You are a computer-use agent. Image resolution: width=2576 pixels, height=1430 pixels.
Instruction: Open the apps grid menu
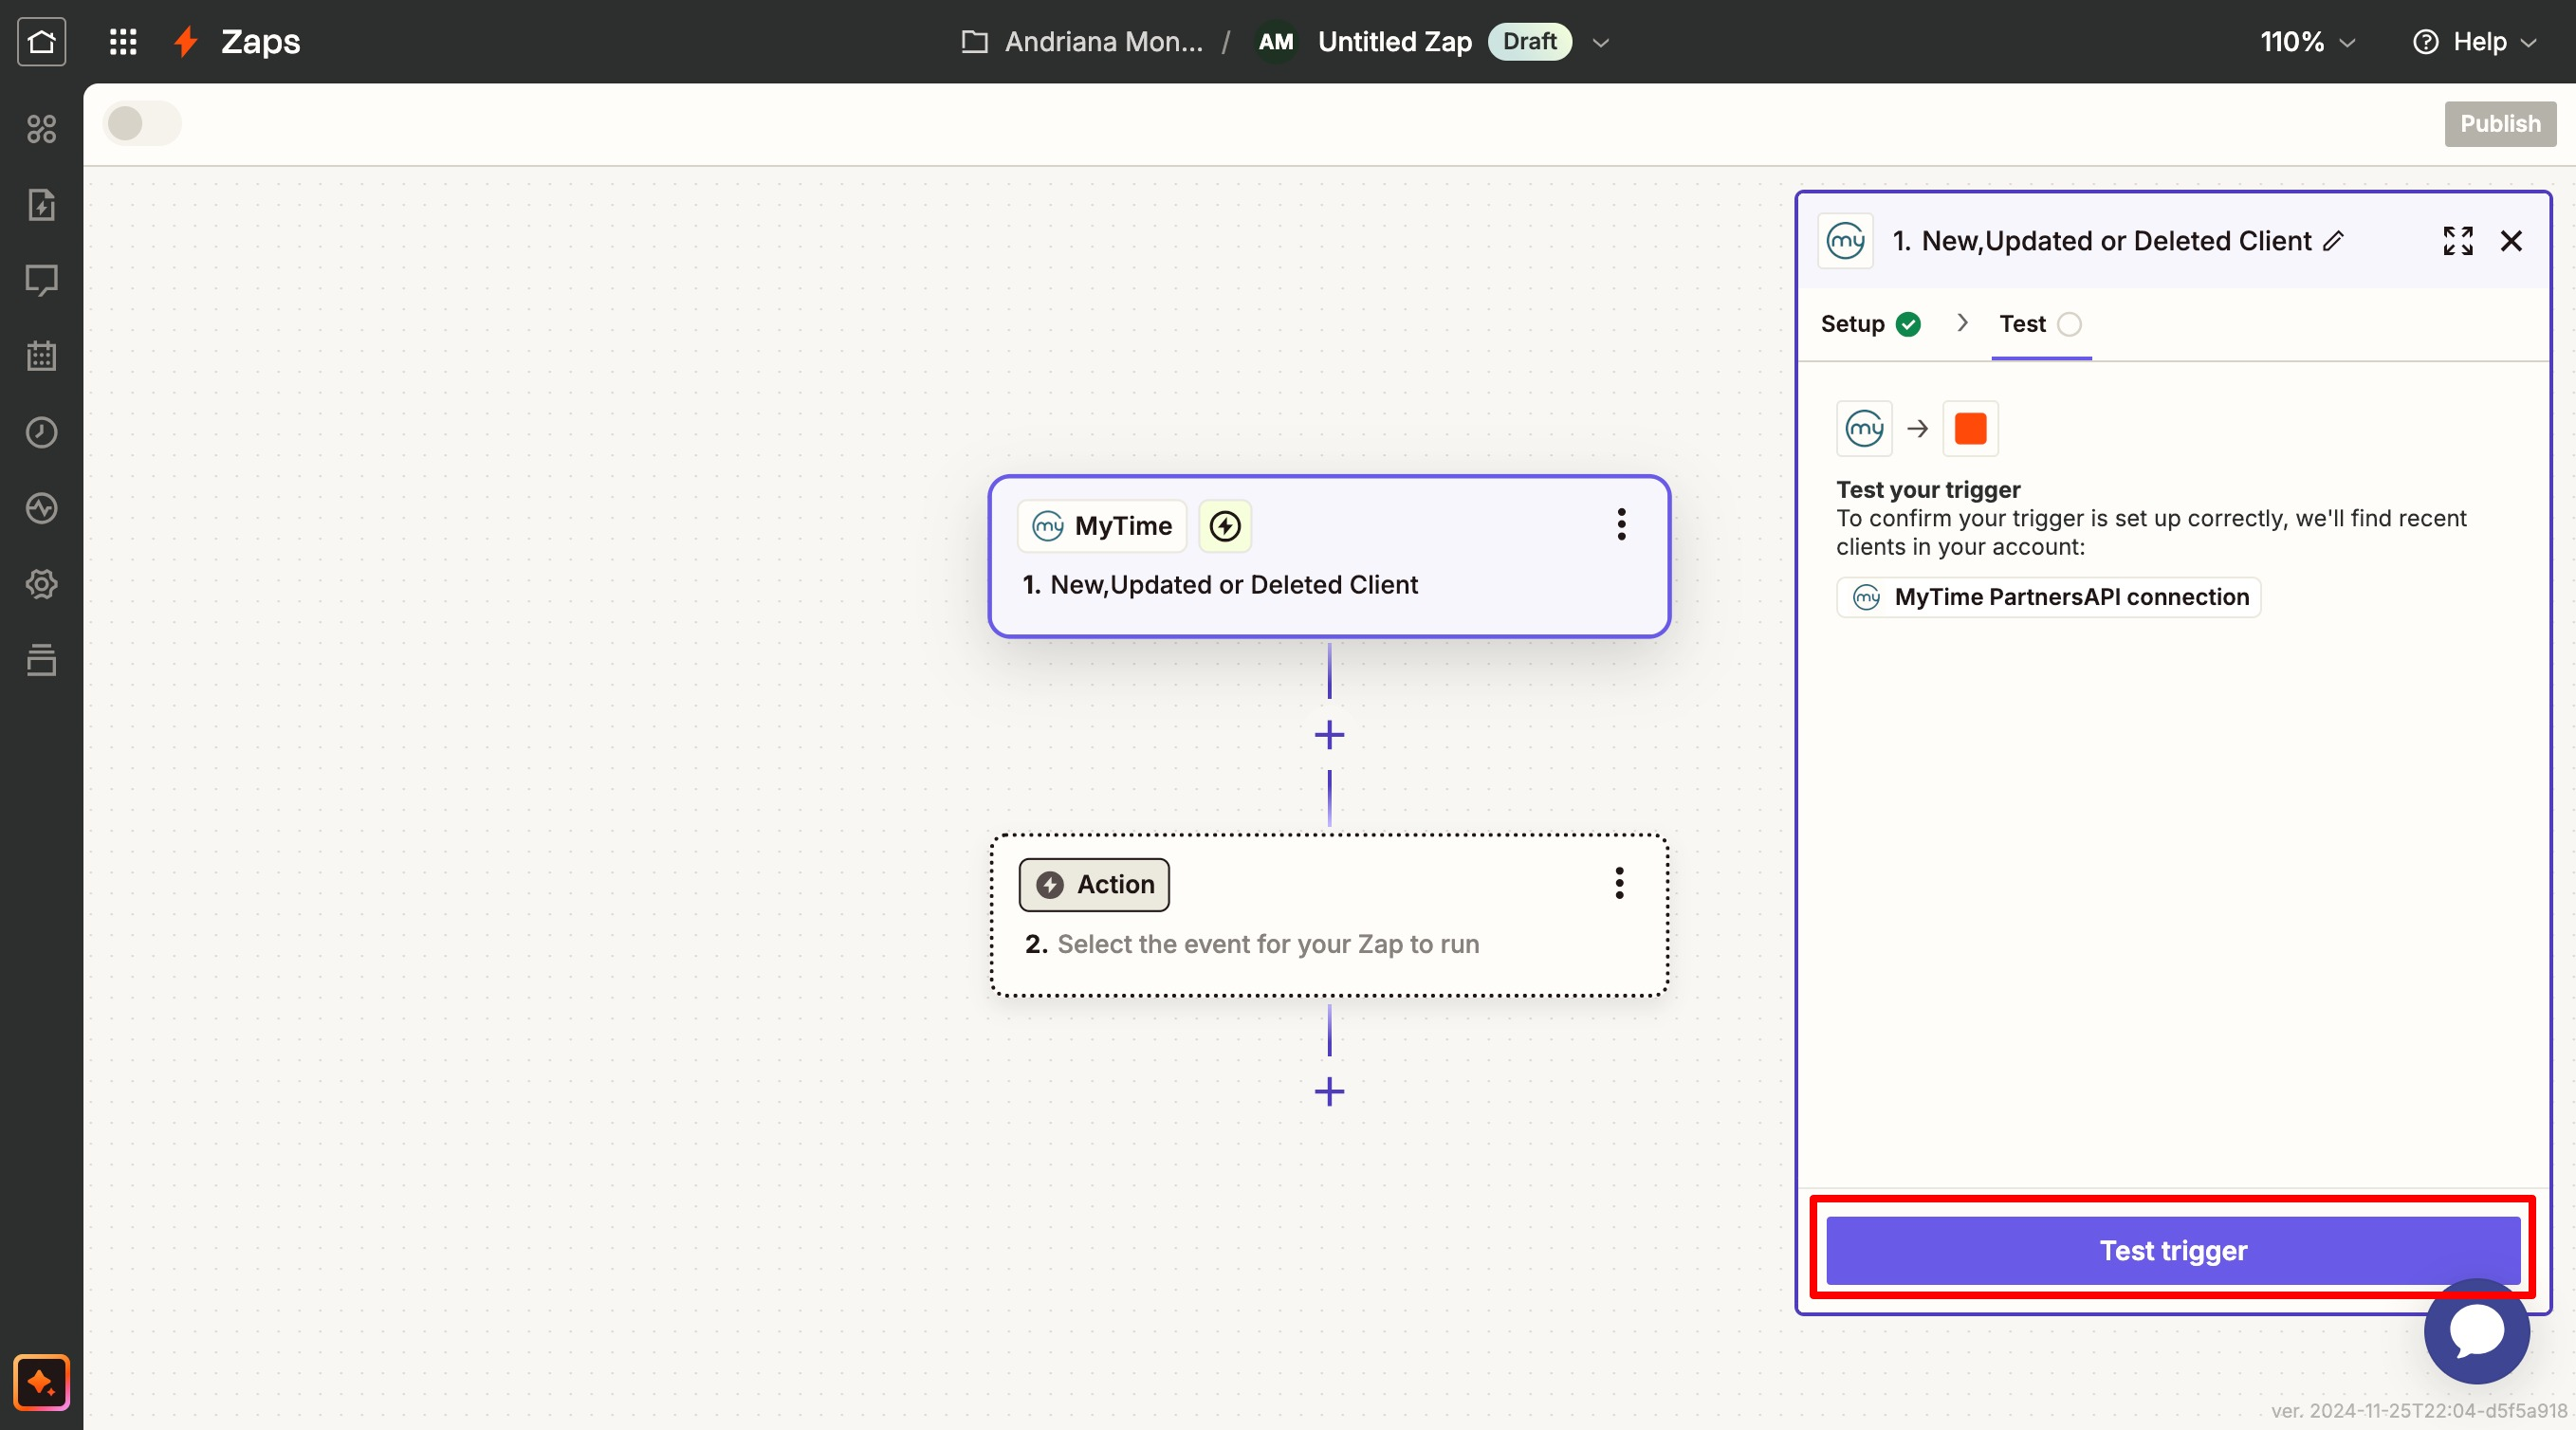(x=122, y=41)
